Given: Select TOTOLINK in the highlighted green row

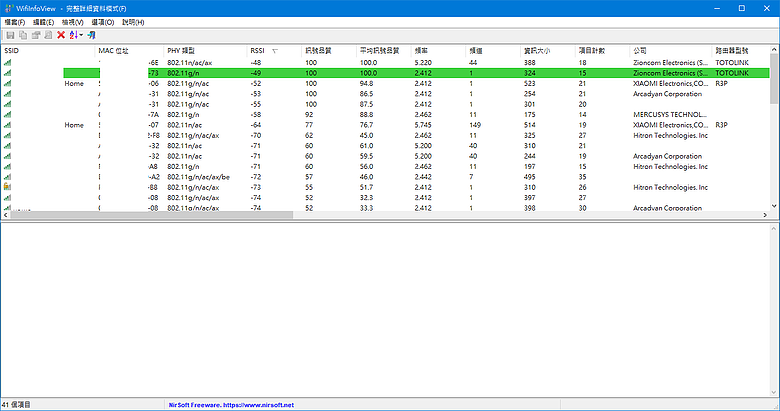Looking at the screenshot, I should pos(732,73).
